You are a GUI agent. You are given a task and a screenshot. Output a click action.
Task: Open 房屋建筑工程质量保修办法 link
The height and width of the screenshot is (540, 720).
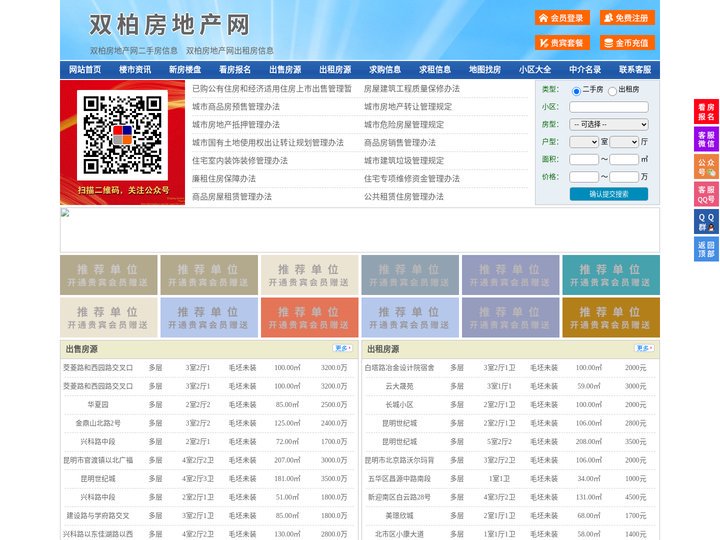point(412,89)
